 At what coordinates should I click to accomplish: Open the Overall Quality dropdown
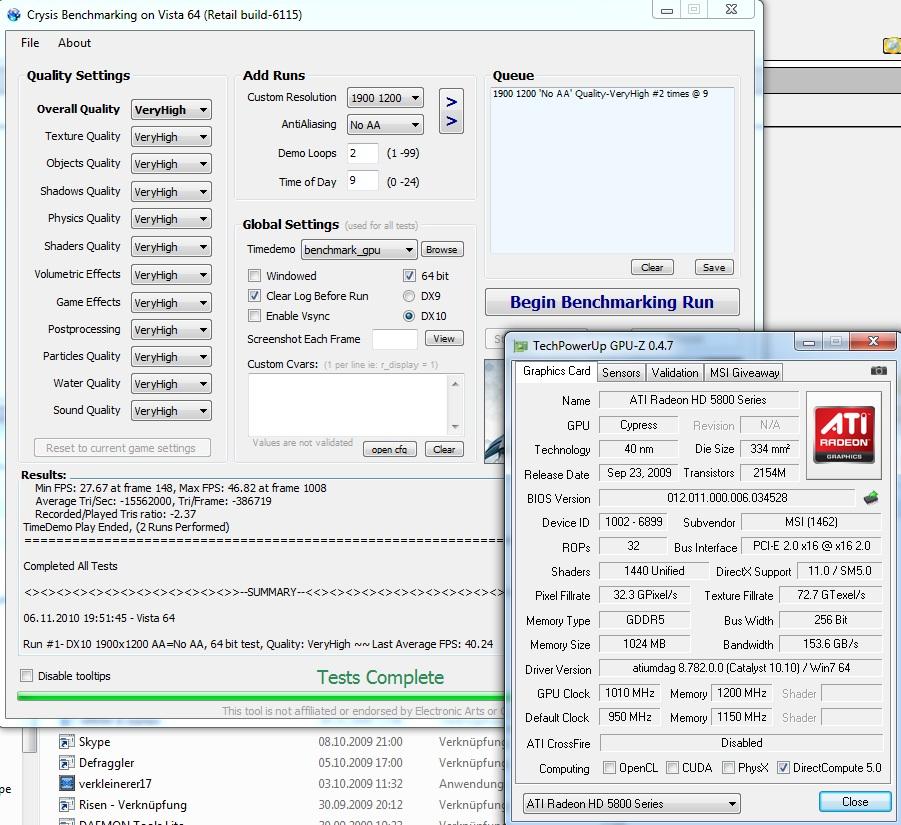pyautogui.click(x=171, y=110)
